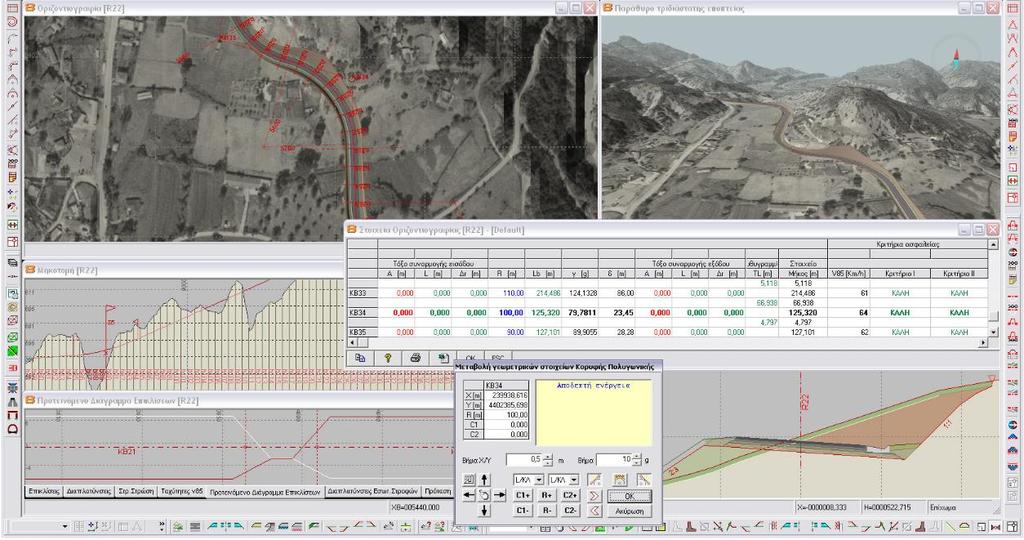Image resolution: width=1024 pixels, height=540 pixels.
Task: Click the icon button left of the up arrow
Action: click(x=469, y=479)
